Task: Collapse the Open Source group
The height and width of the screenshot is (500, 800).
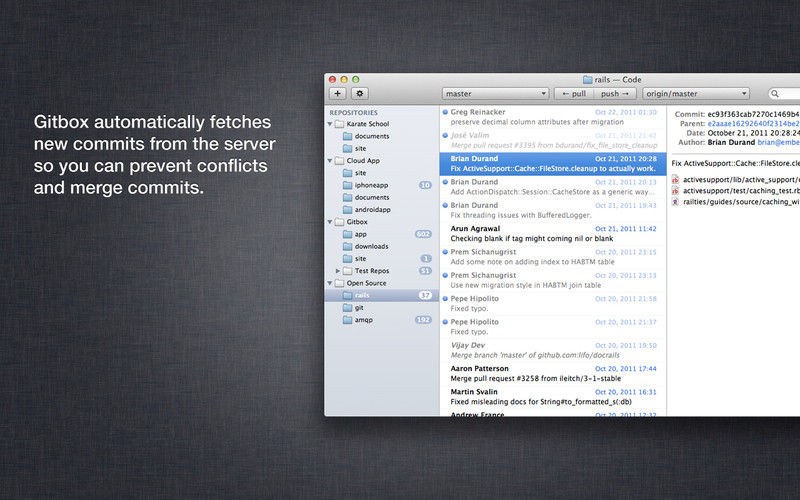Action: 330,283
